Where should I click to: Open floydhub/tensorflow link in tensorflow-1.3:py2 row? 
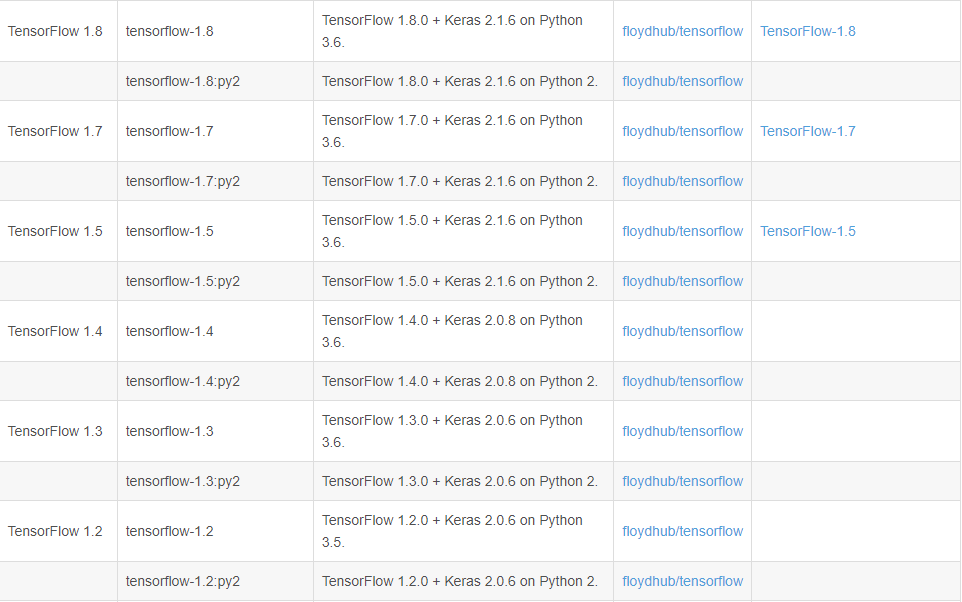pyautogui.click(x=682, y=481)
